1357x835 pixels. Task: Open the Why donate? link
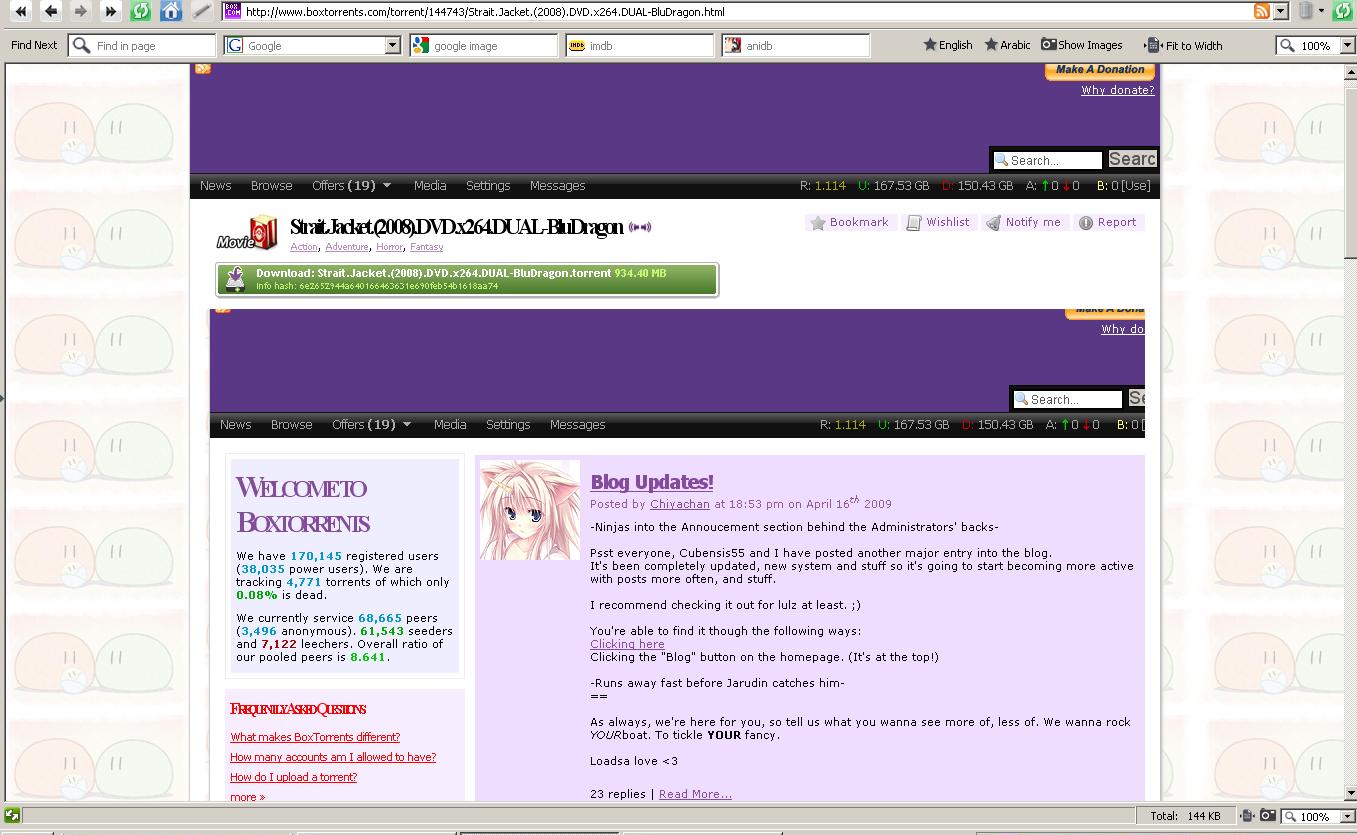click(1117, 90)
